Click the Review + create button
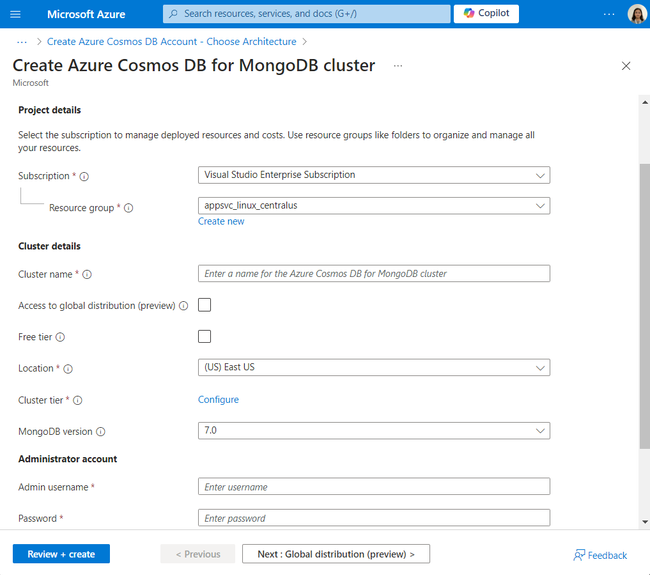Viewport: 650px width, 575px height. coord(61,554)
